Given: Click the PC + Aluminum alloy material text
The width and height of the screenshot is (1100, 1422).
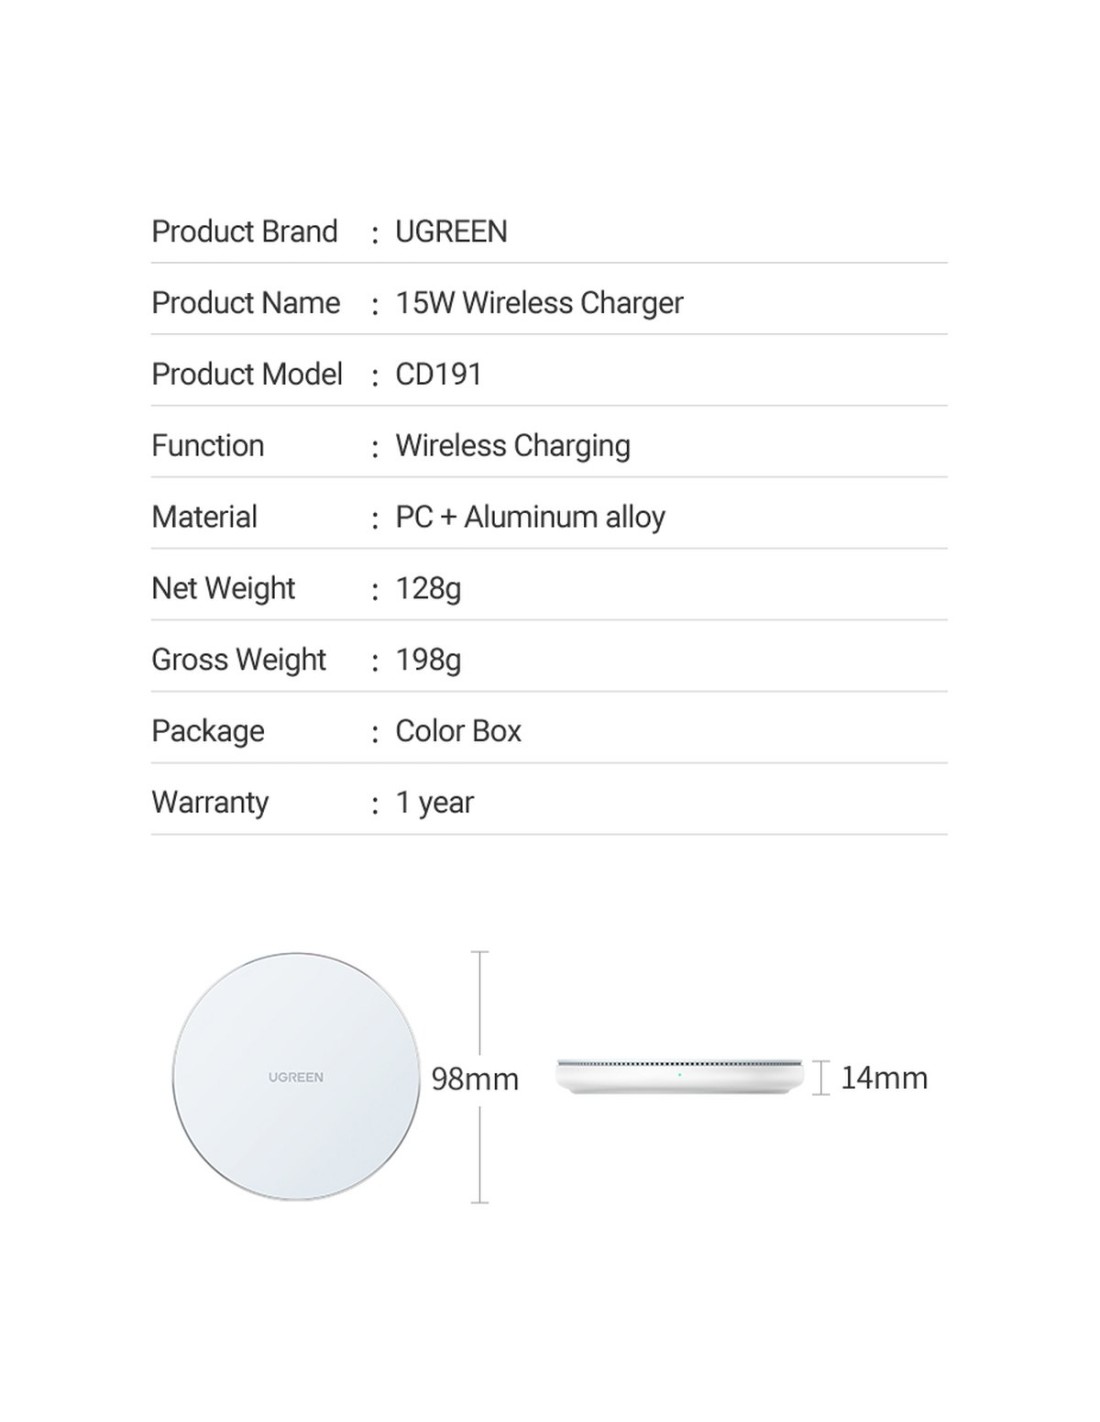Looking at the screenshot, I should pyautogui.click(x=530, y=517).
